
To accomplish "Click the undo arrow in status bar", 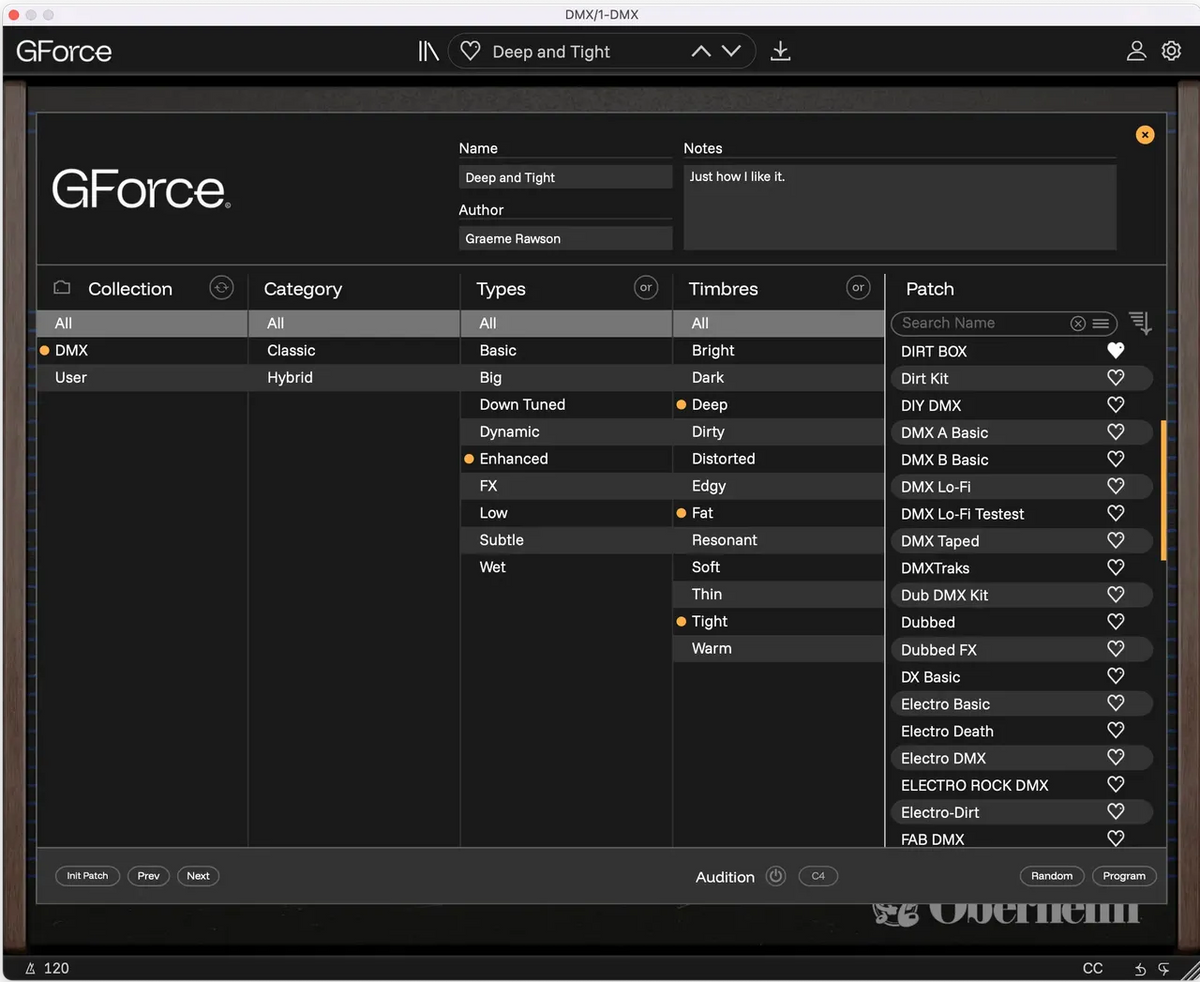I will (1141, 969).
